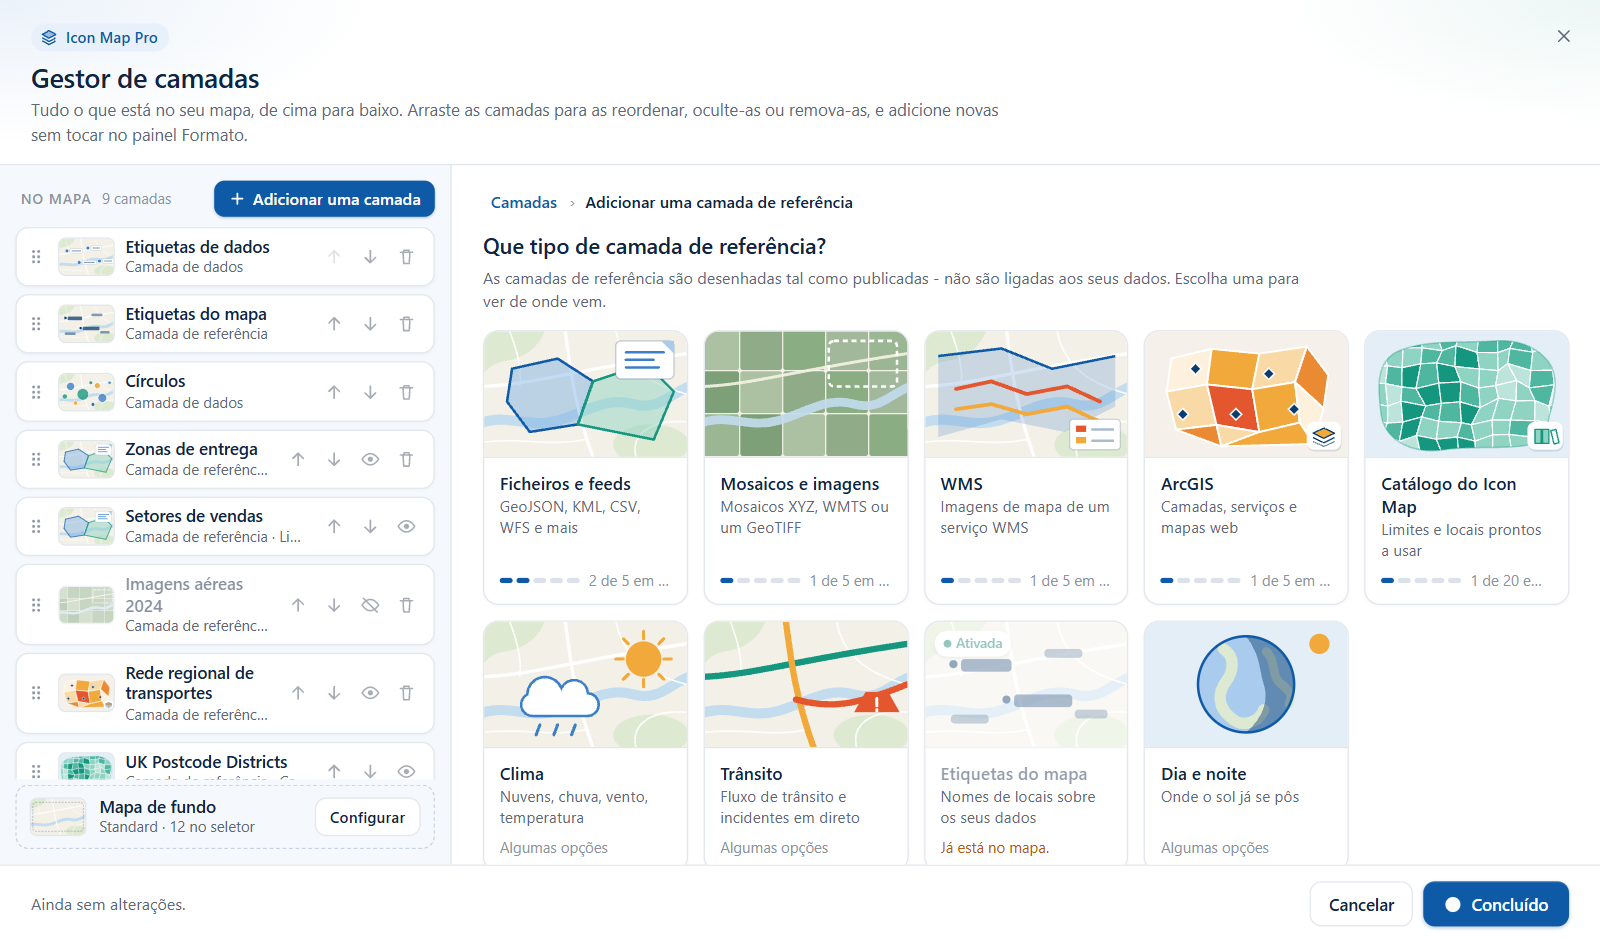This screenshot has width=1600, height=942.
Task: Delete Rede regional de transportes layer
Action: point(406,693)
